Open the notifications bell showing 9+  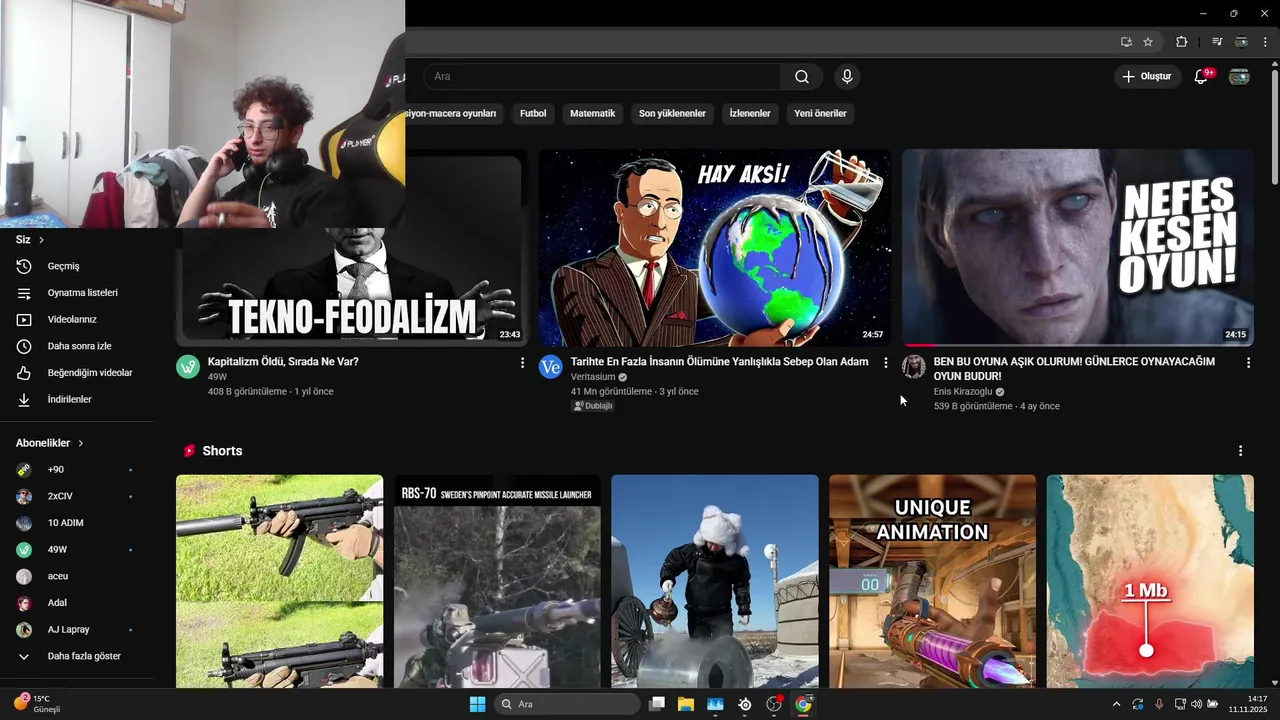(x=1202, y=76)
